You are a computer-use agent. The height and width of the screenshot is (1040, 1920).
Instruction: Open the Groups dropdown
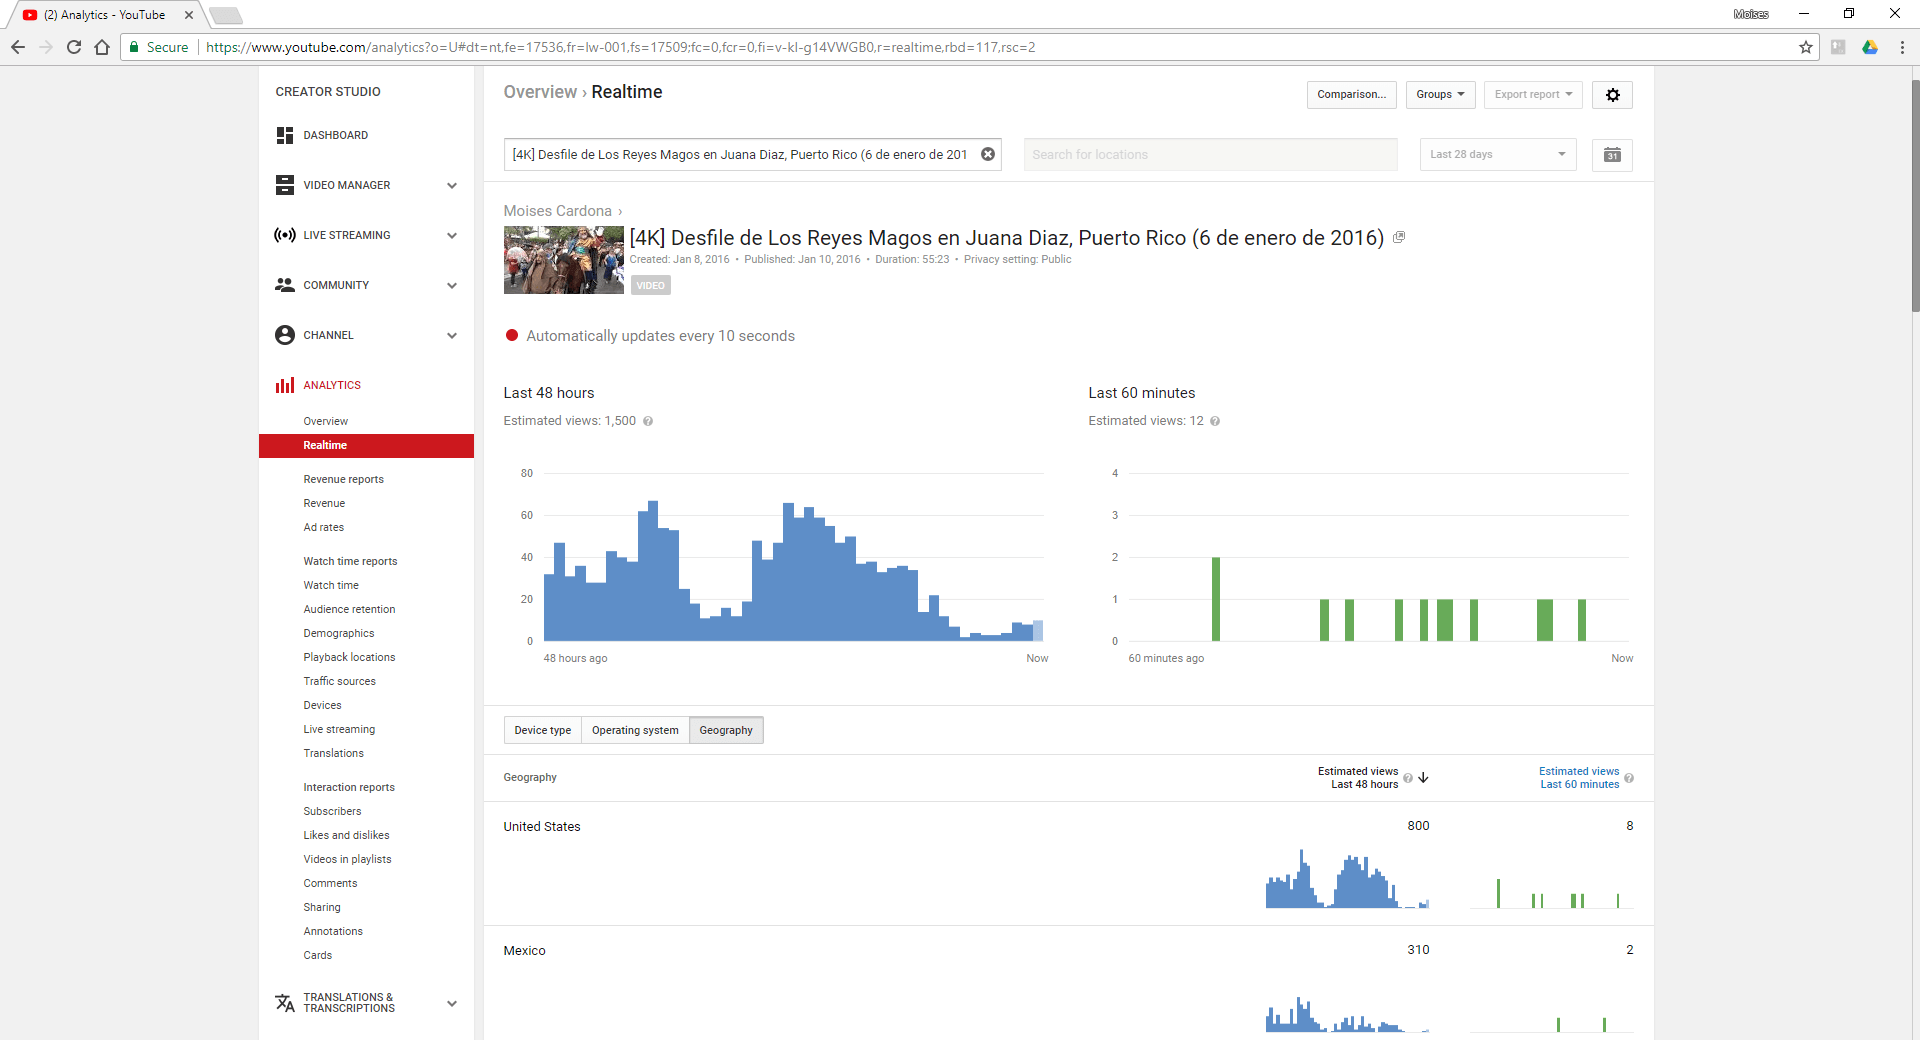pos(1440,95)
